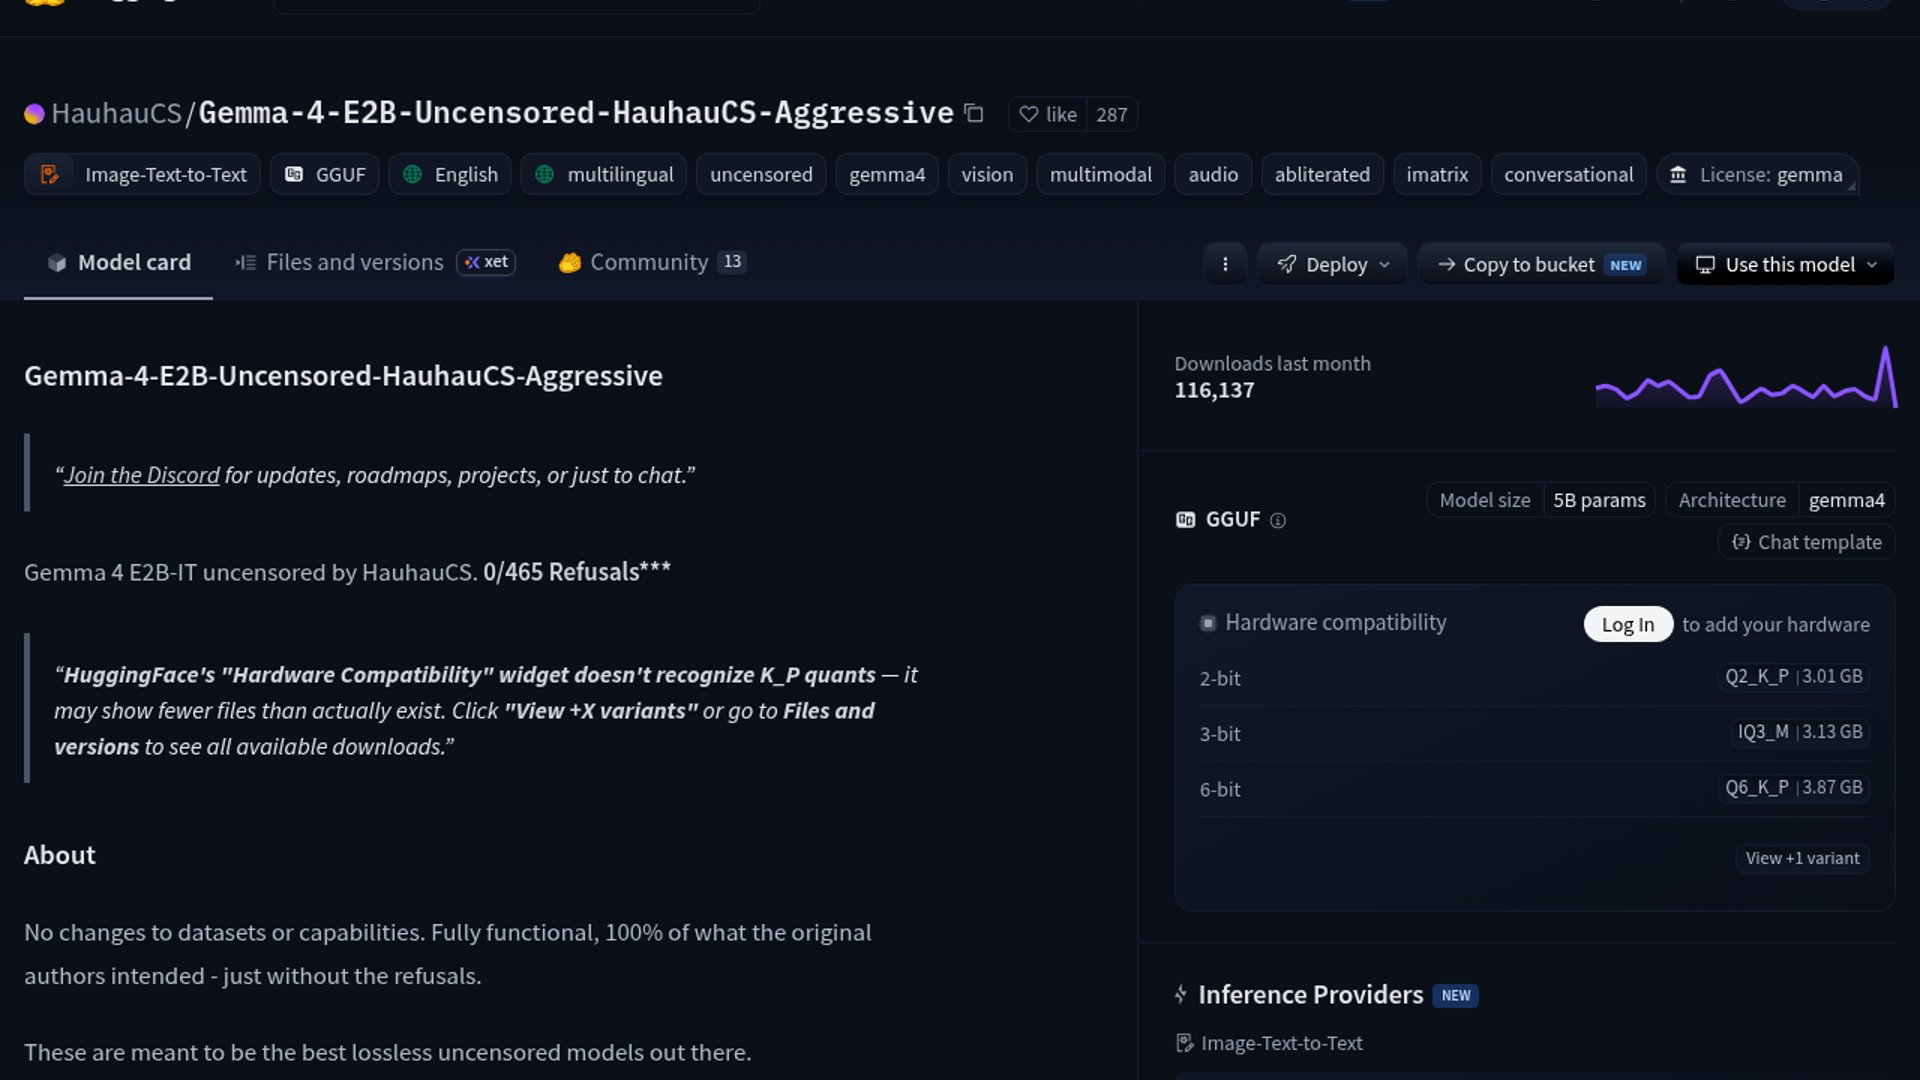The width and height of the screenshot is (1920, 1080).
Task: Click the 6-bit row label
Action: tap(1220, 789)
